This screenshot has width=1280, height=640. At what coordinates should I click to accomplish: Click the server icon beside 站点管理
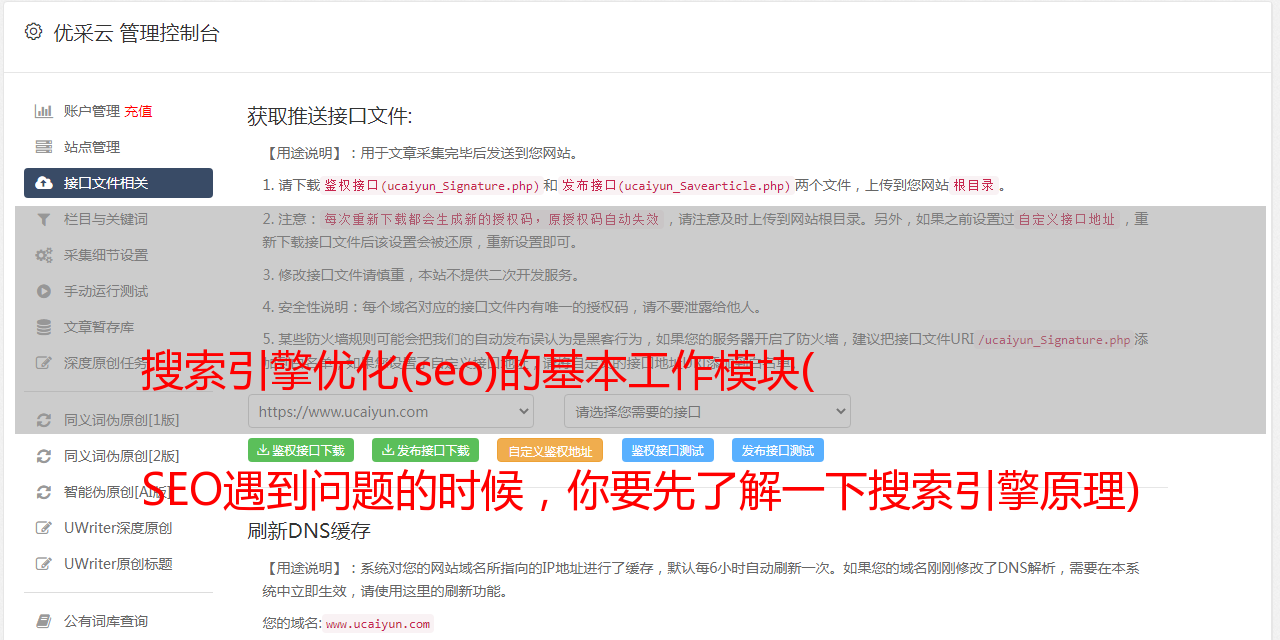tap(44, 147)
